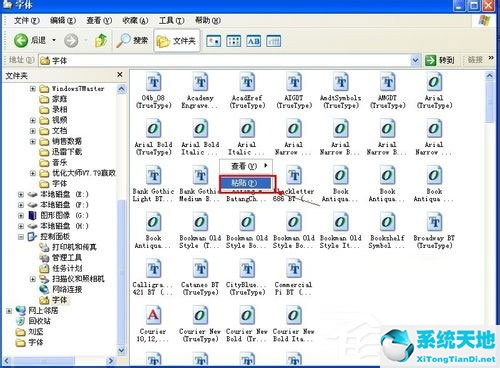The width and height of the screenshot is (500, 368).
Task: Click the 转到 go button
Action: [x=440, y=60]
